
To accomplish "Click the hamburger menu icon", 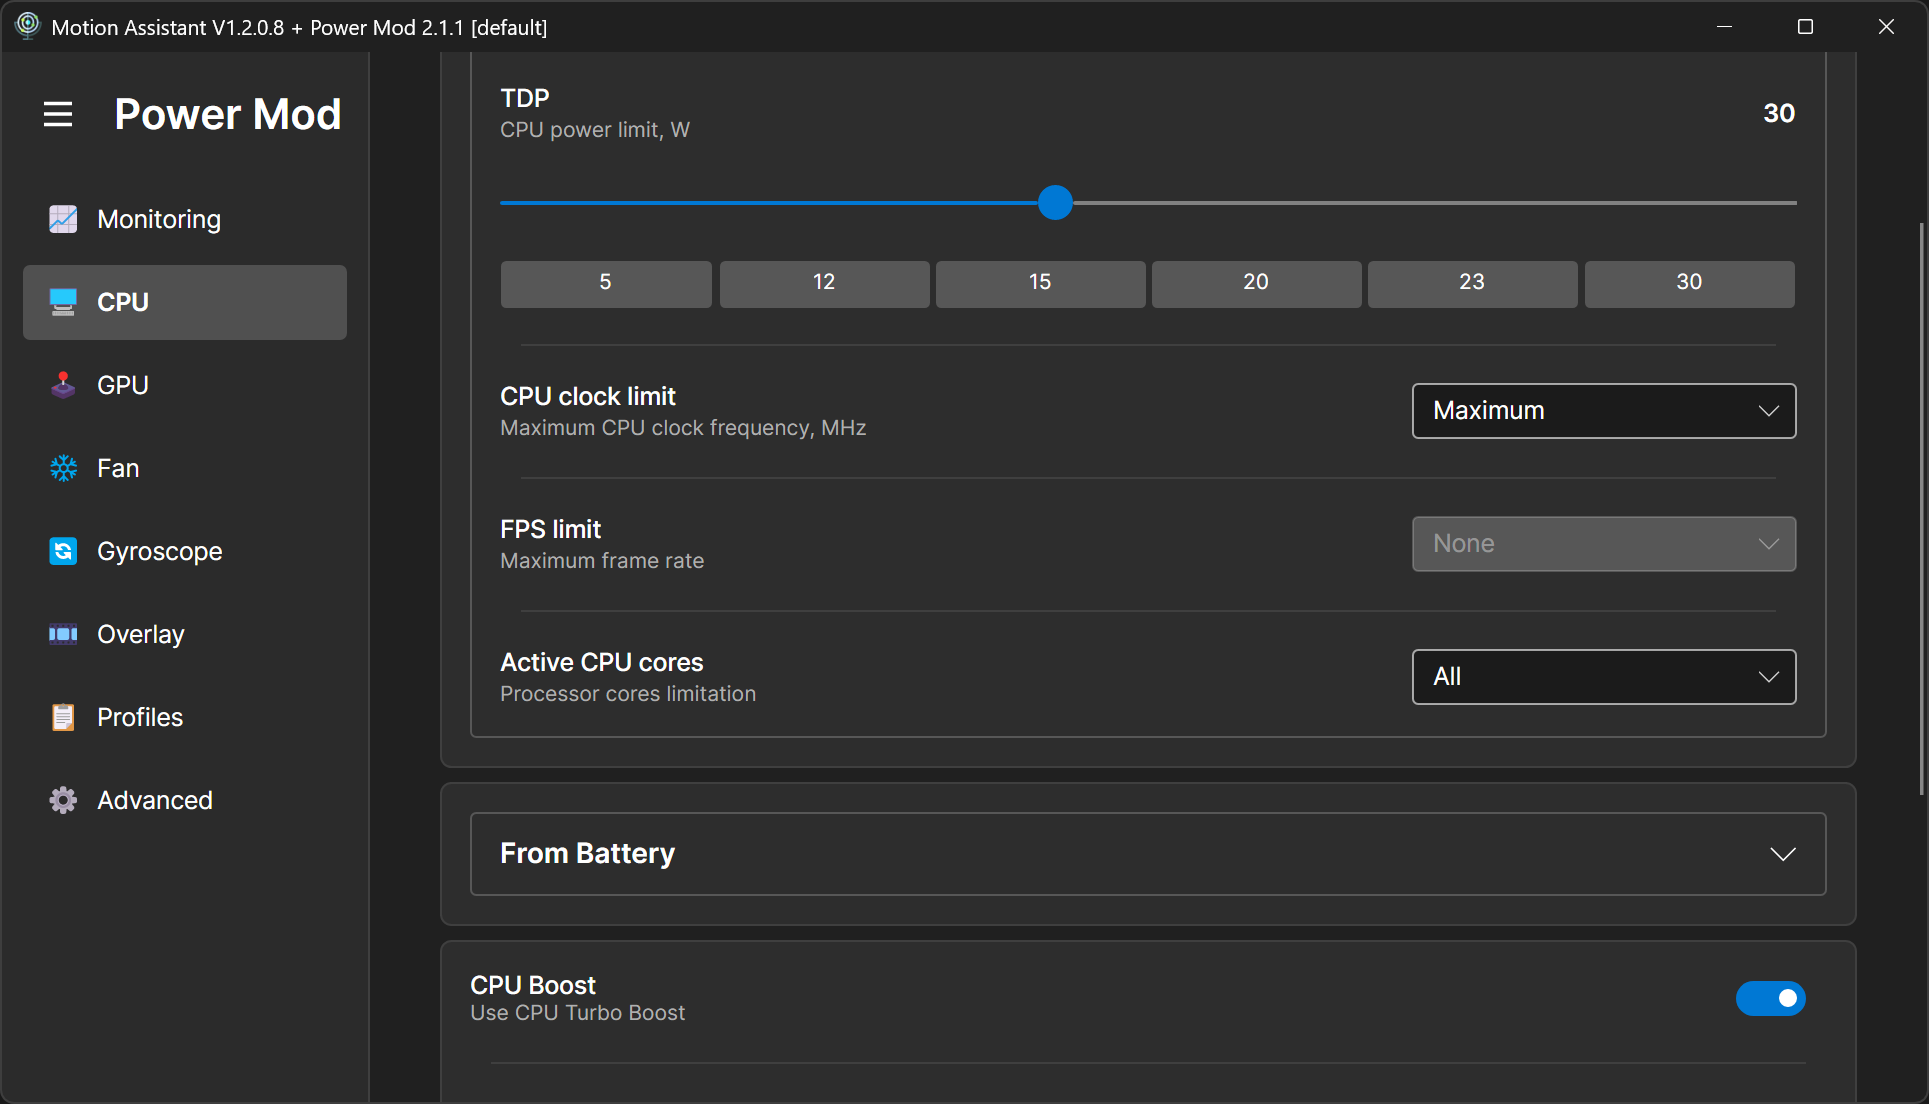I will (58, 114).
